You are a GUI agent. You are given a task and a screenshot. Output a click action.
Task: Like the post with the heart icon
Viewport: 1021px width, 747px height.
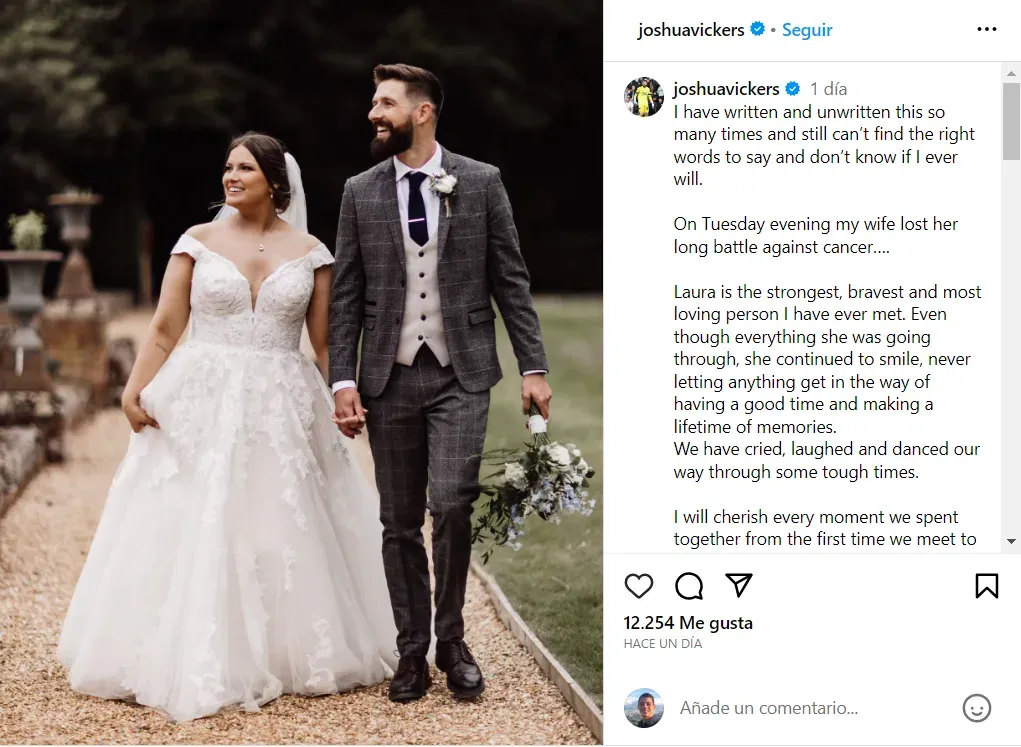point(638,585)
